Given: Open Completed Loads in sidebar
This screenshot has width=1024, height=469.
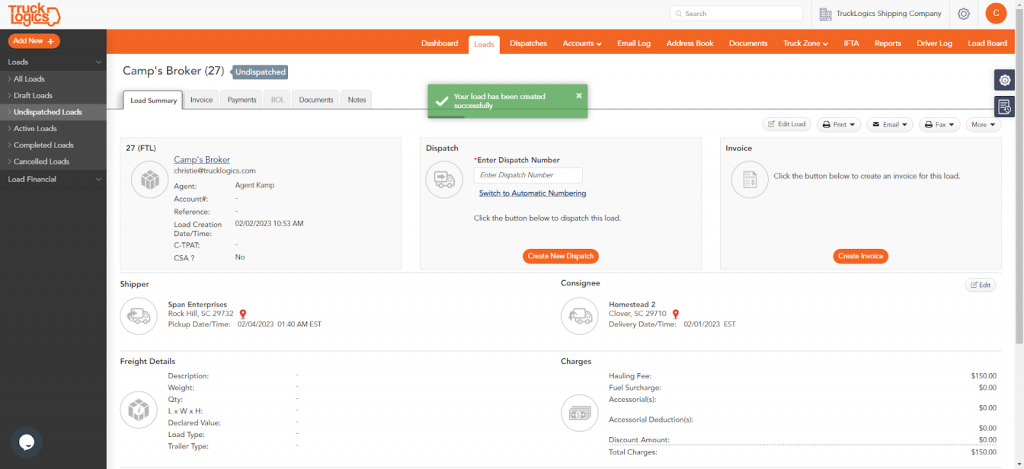Looking at the screenshot, I should (x=53, y=145).
